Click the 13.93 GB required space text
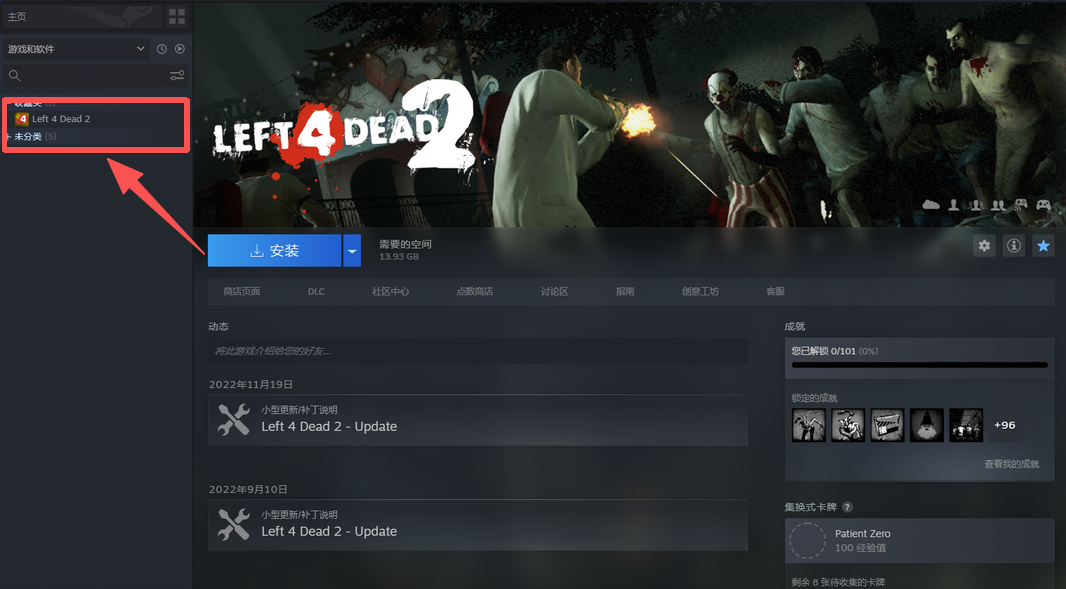This screenshot has width=1066, height=589. pos(399,256)
